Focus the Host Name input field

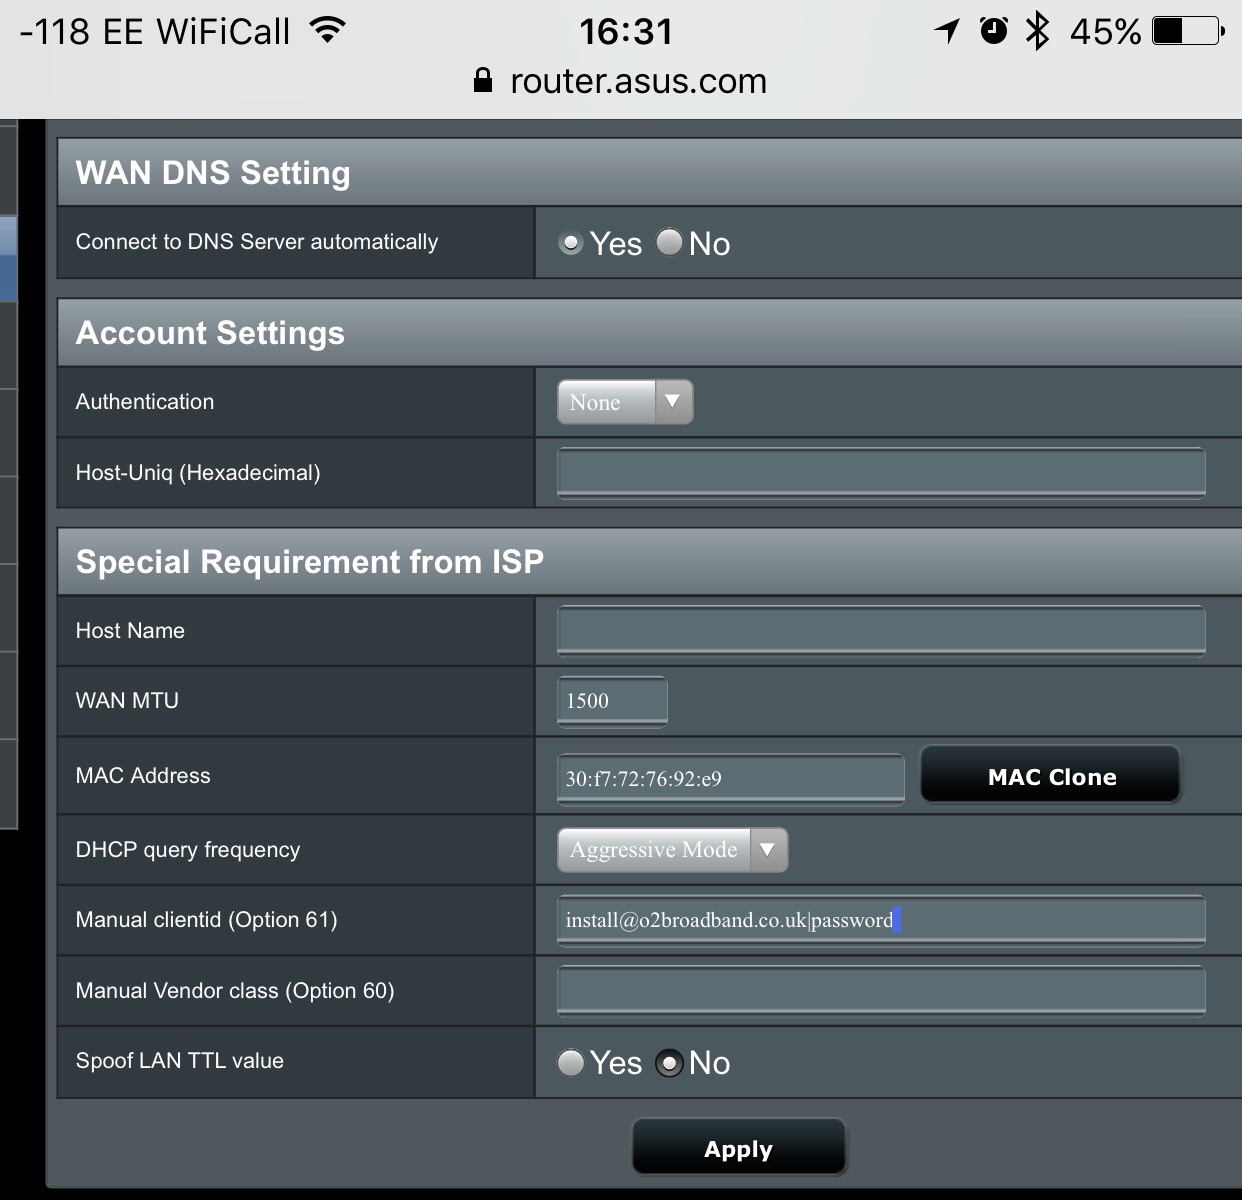[x=880, y=631]
